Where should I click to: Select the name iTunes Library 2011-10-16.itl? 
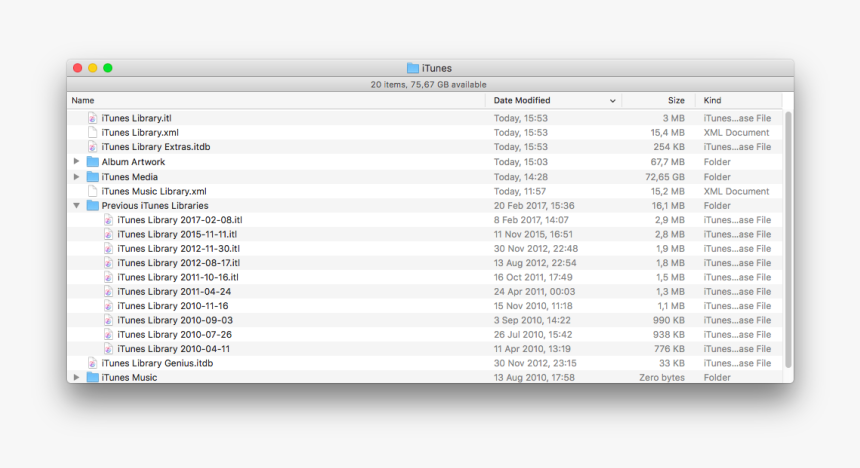178,277
